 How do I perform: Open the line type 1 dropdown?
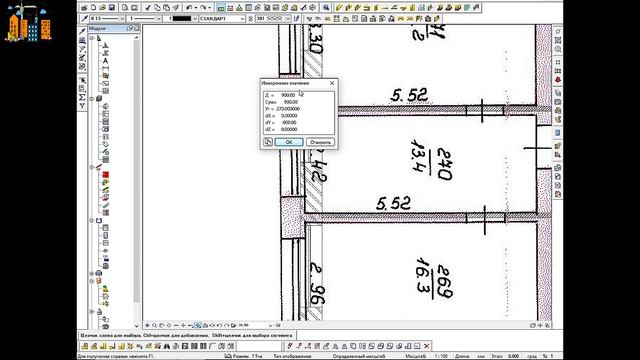158,19
